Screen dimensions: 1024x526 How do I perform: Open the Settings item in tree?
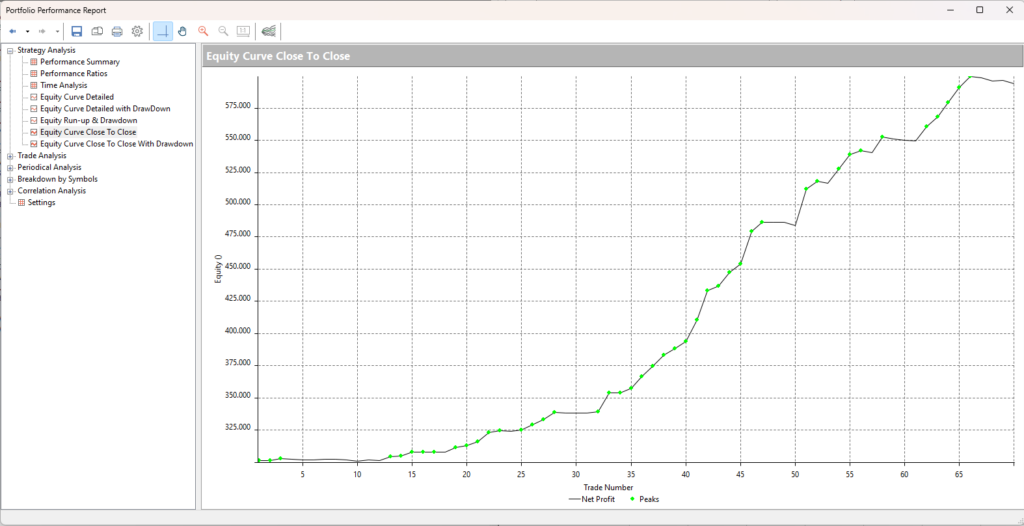41,202
